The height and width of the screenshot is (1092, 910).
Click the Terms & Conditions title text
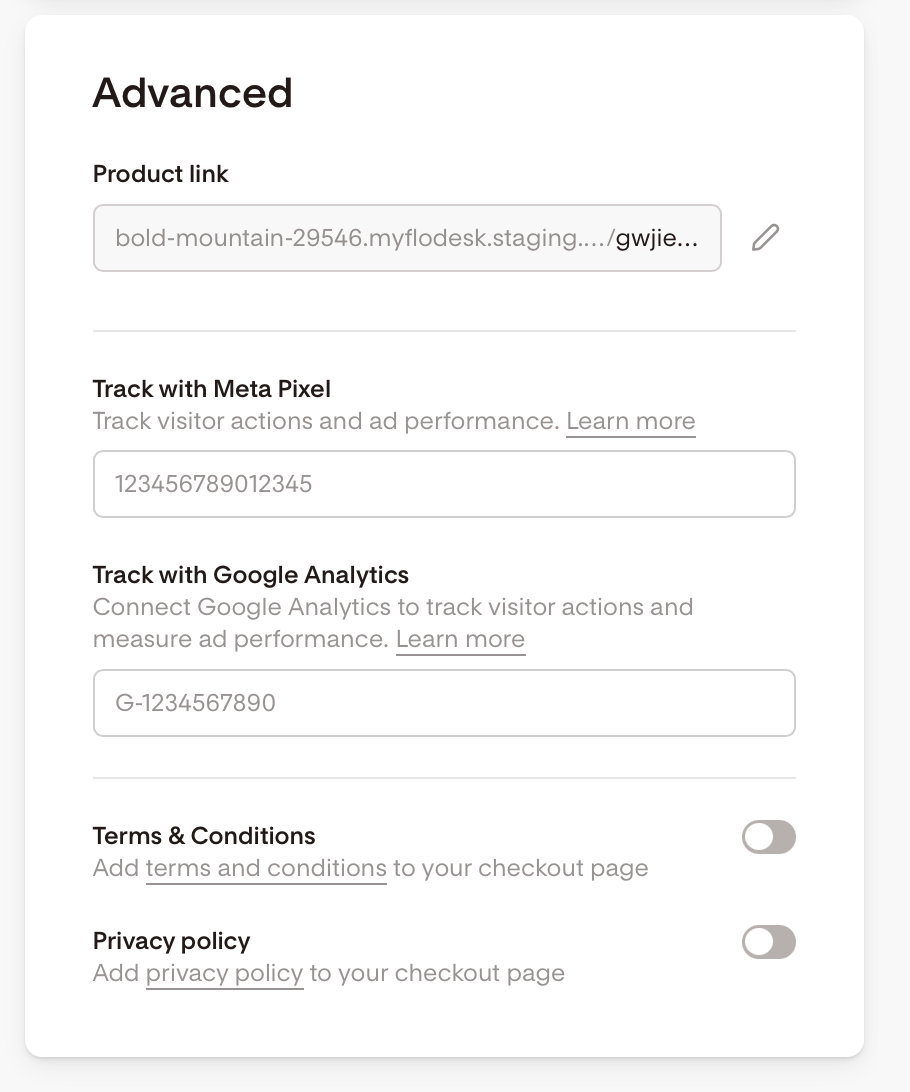pos(204,836)
